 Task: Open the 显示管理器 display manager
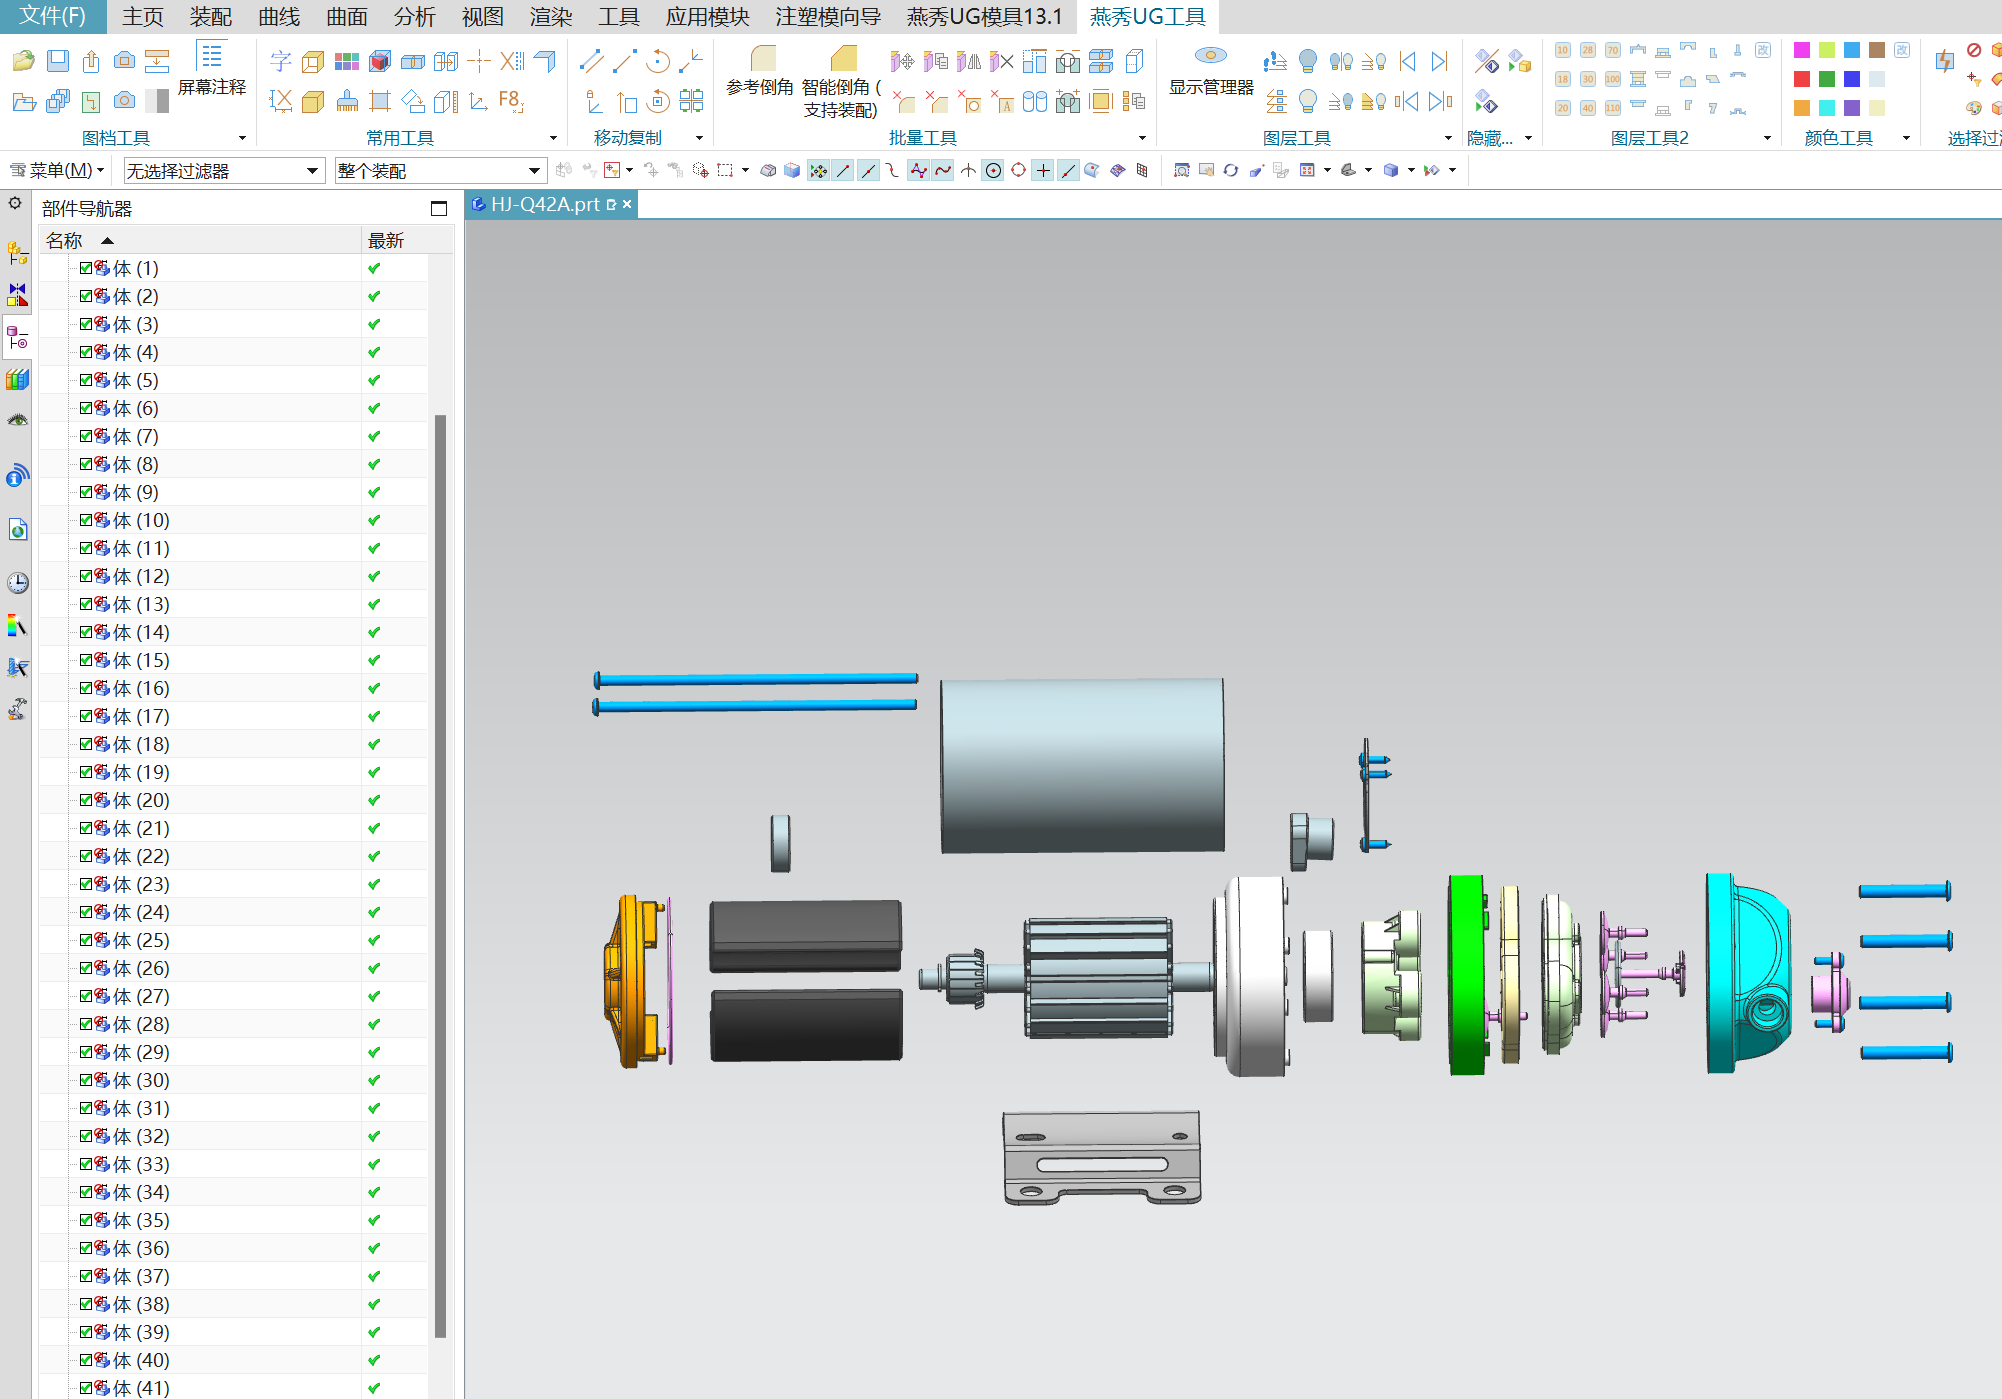point(1210,69)
